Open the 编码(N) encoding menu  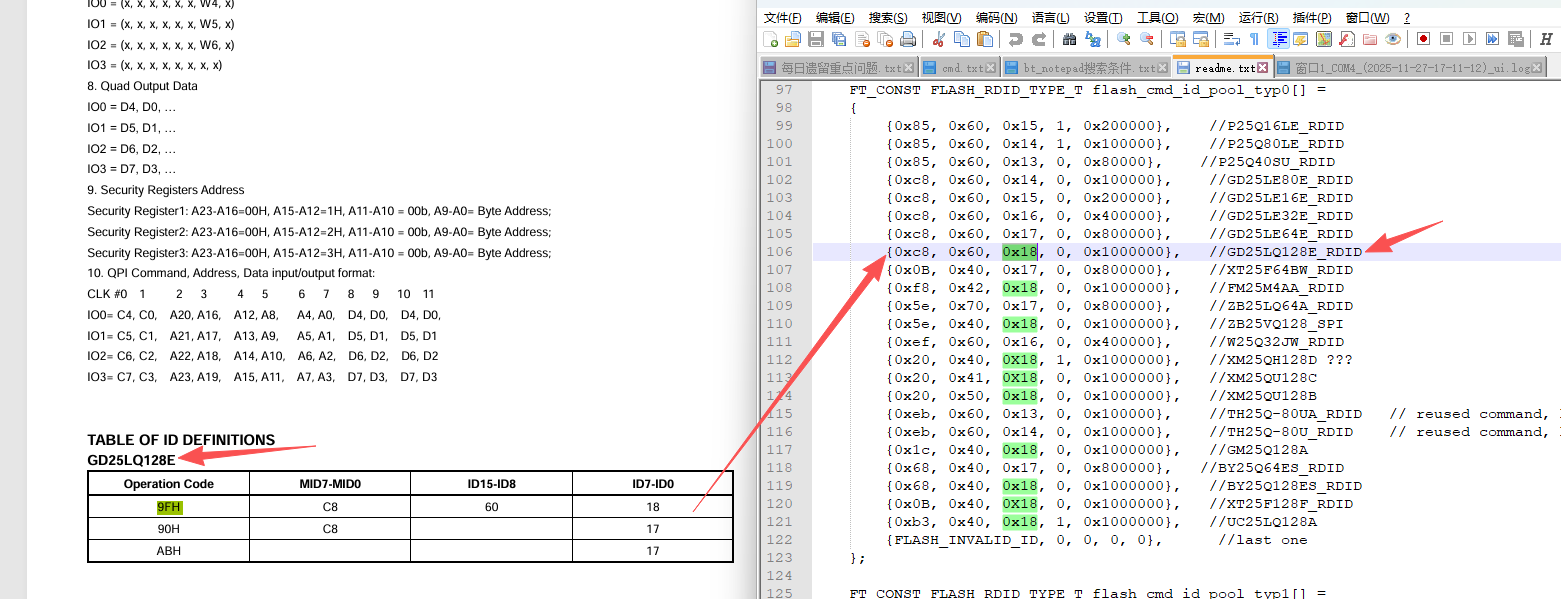[x=996, y=18]
